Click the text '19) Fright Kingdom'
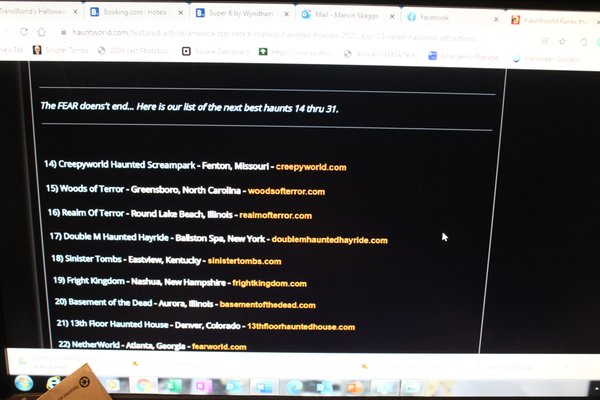This screenshot has height=400, width=600. click(x=89, y=281)
